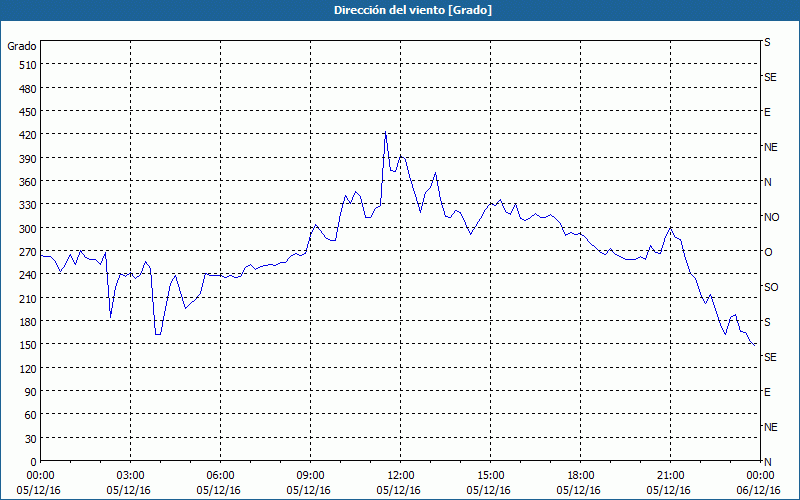This screenshot has height=500, width=800.
Task: Click the 'NE' compass label near 30 line
Action: (771, 427)
